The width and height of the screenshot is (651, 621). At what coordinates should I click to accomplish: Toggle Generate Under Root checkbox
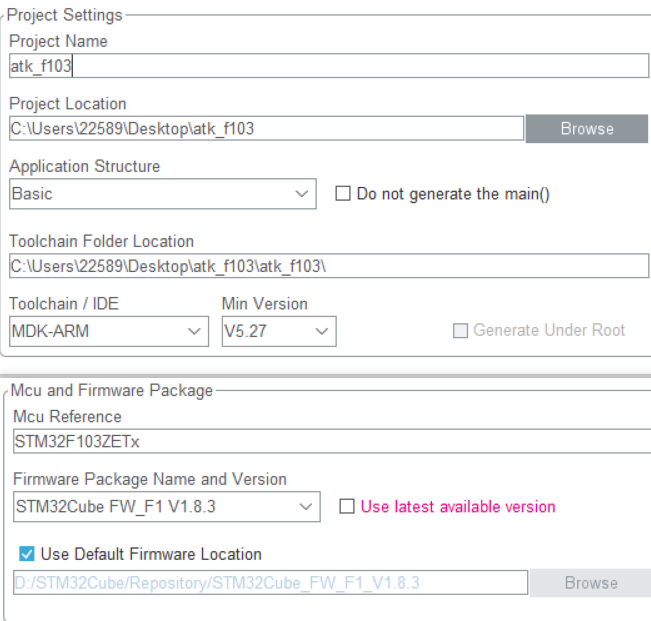460,331
